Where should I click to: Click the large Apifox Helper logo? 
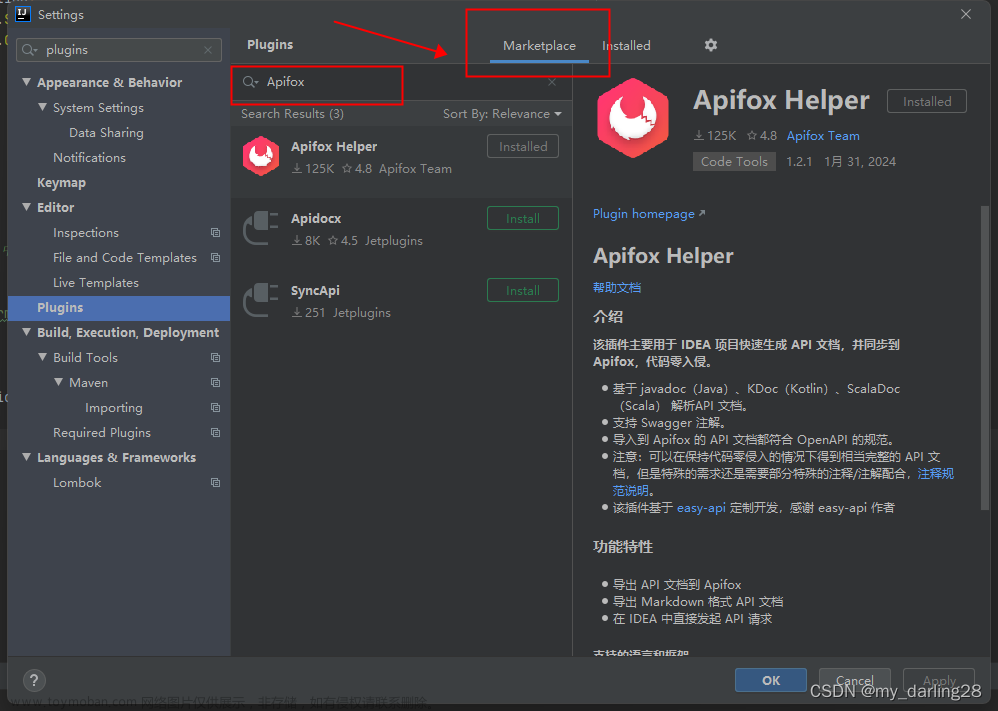[x=633, y=118]
